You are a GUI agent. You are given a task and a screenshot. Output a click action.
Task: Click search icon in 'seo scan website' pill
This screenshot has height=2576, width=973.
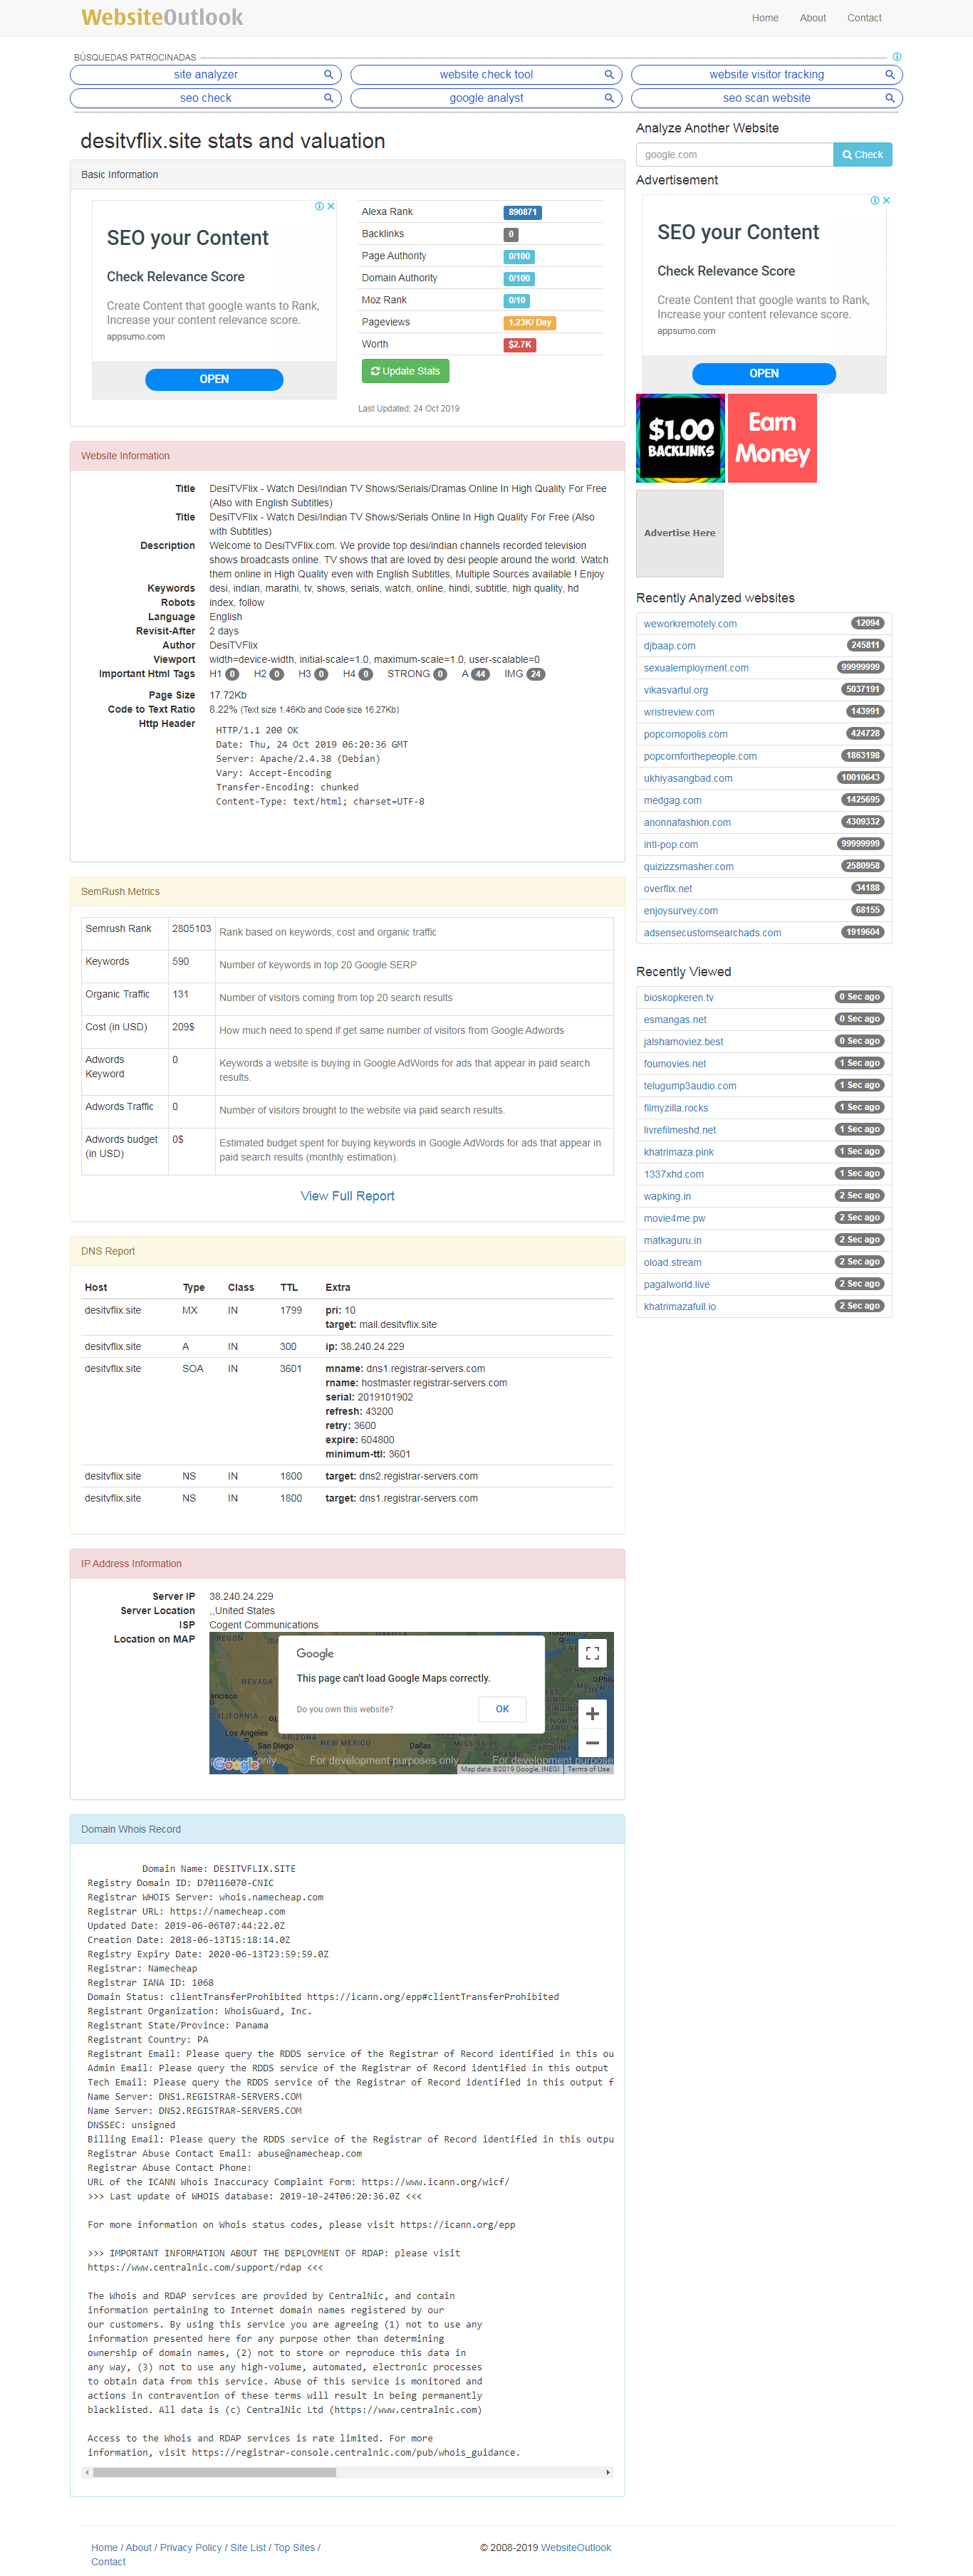[x=889, y=98]
